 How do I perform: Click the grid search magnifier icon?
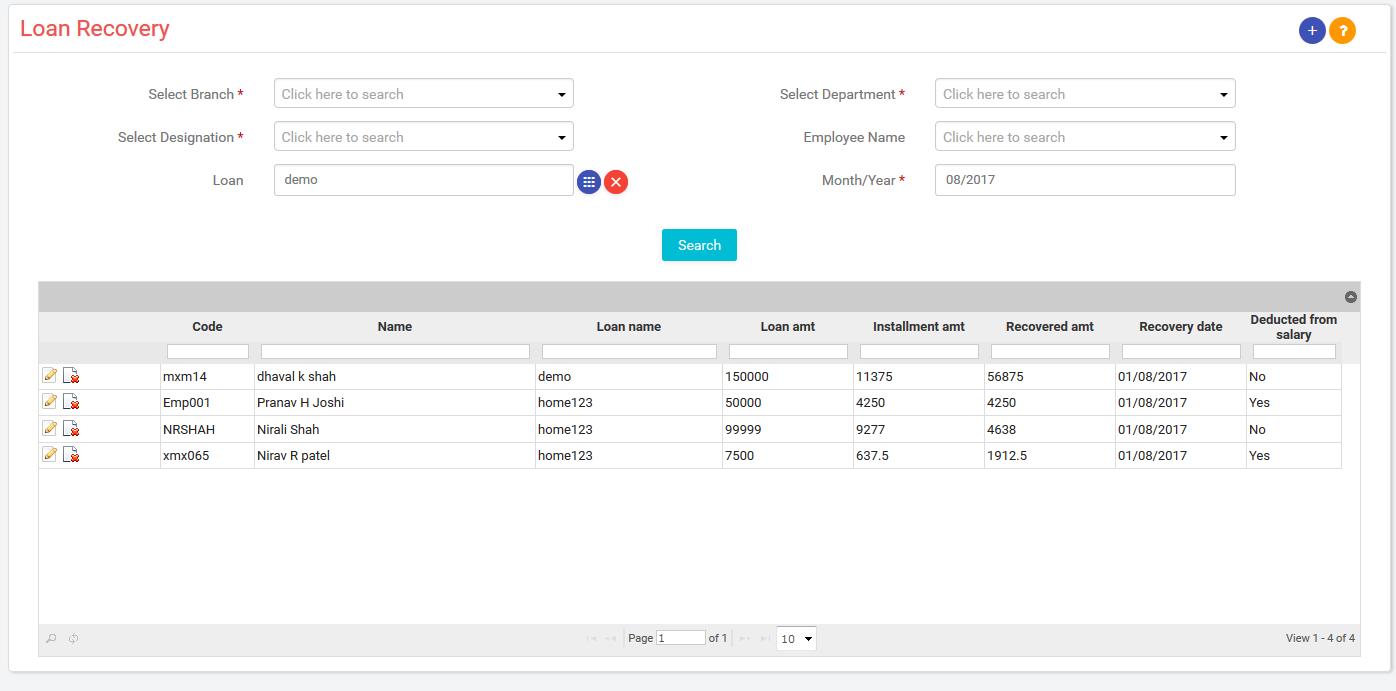tap(51, 638)
